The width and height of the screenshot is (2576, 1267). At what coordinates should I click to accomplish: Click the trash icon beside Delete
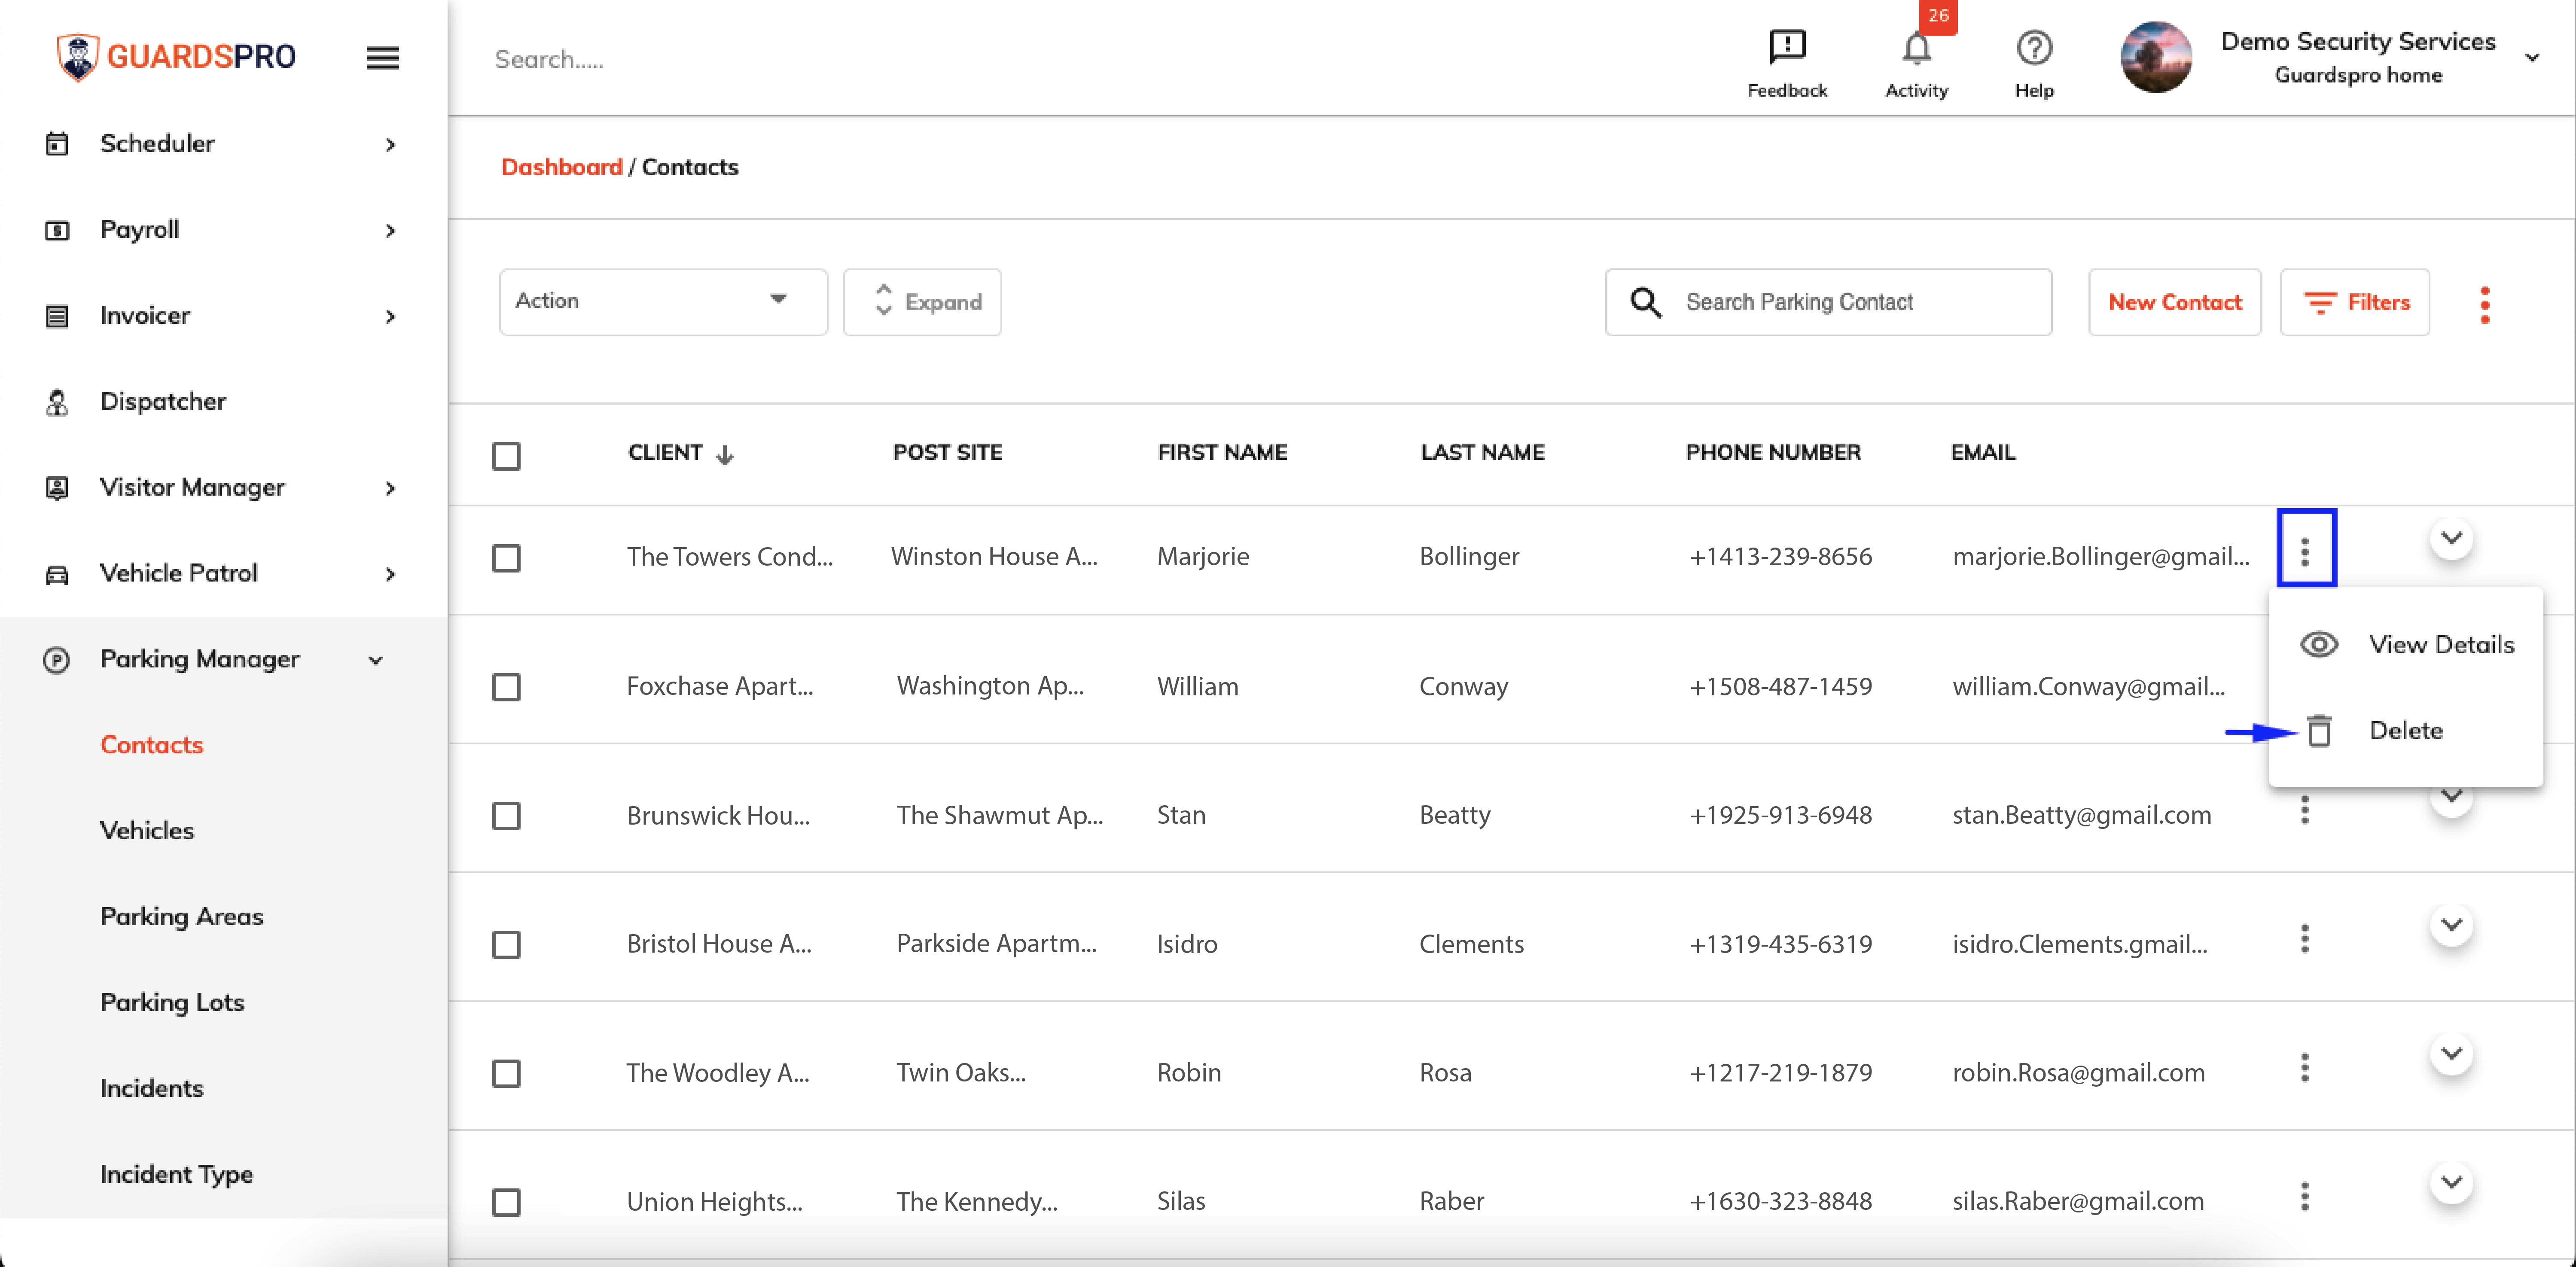coord(2319,731)
